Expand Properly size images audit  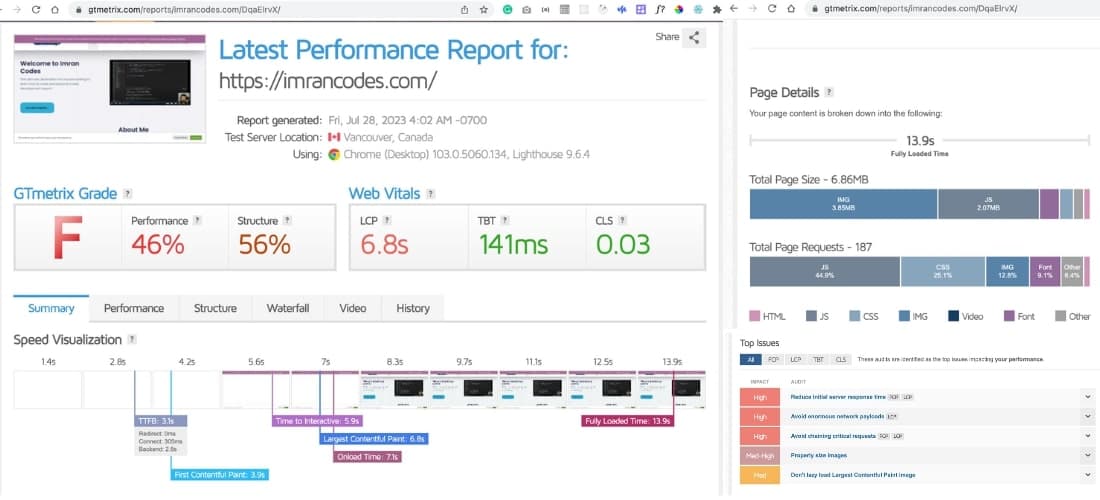[x=1087, y=455]
